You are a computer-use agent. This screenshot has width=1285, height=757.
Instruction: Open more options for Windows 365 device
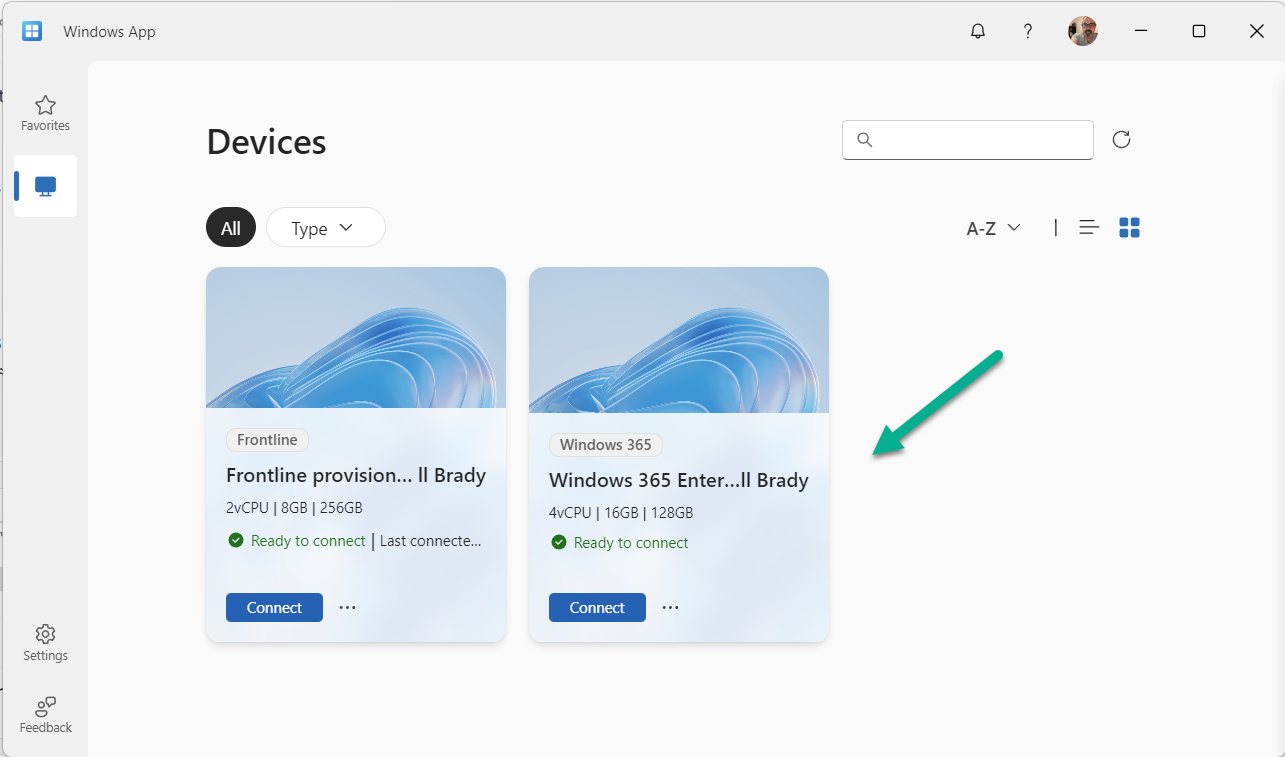[670, 607]
